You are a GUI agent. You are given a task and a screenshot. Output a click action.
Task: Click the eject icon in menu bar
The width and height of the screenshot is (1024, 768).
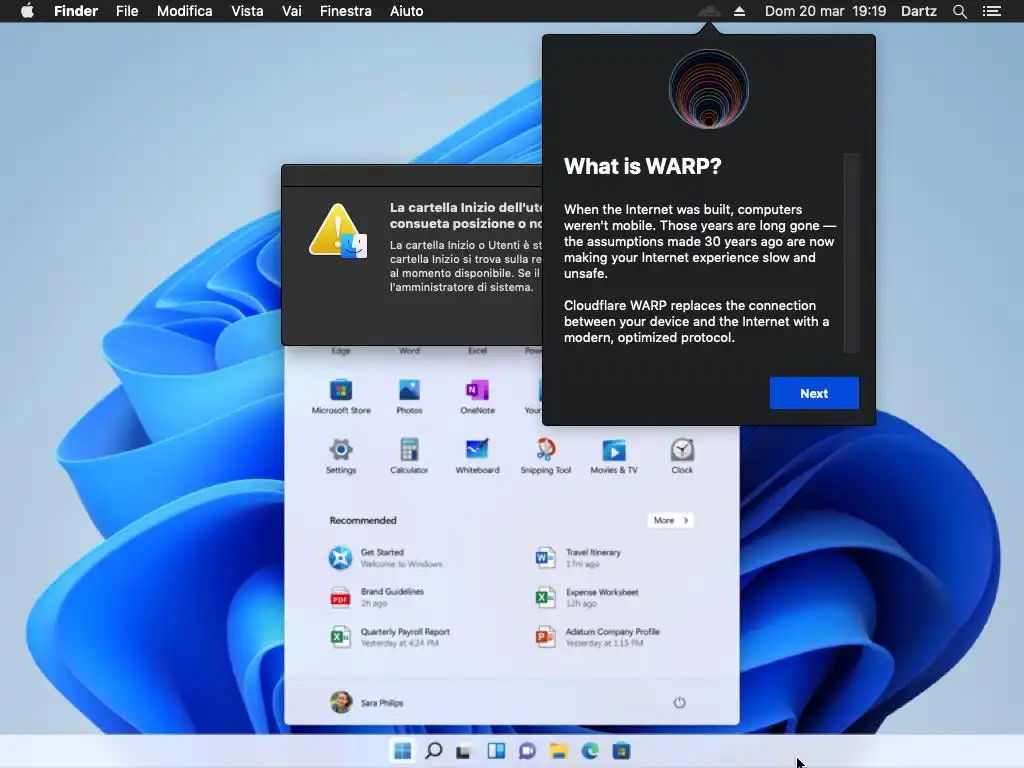(739, 11)
